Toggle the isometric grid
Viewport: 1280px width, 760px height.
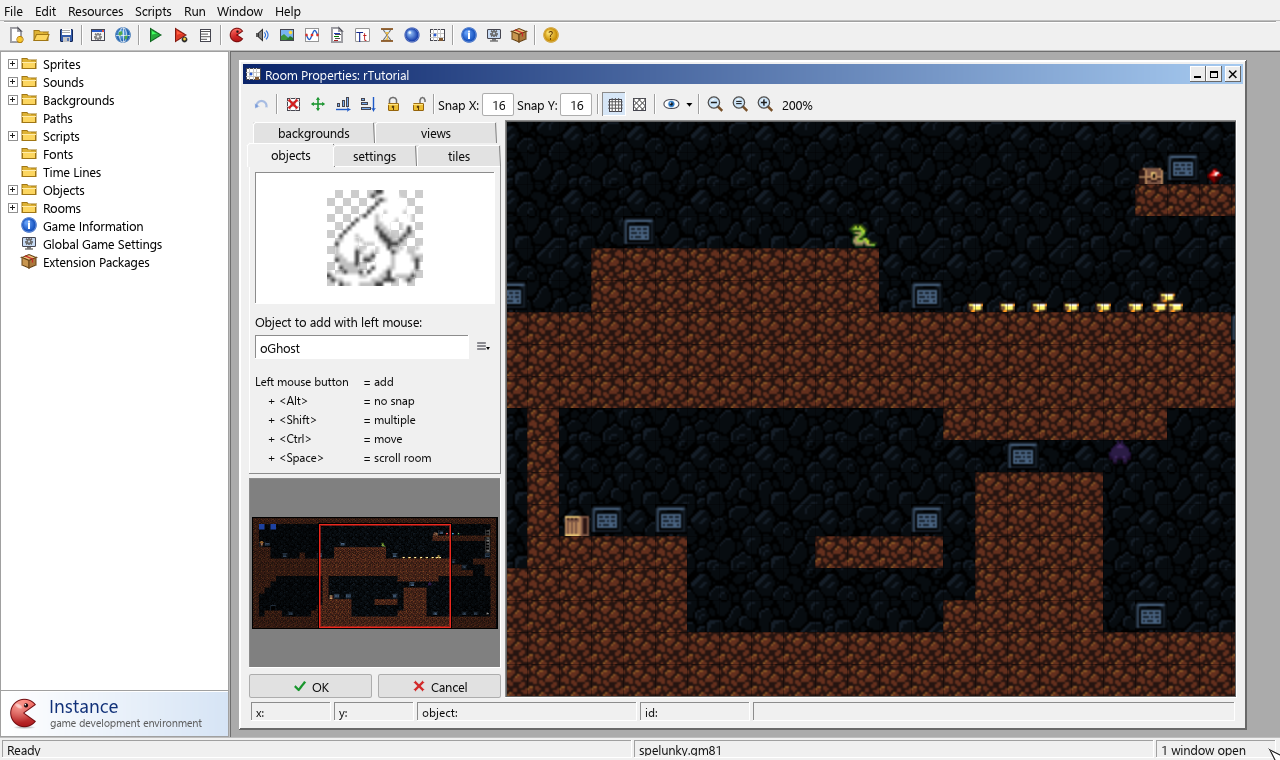coord(640,104)
